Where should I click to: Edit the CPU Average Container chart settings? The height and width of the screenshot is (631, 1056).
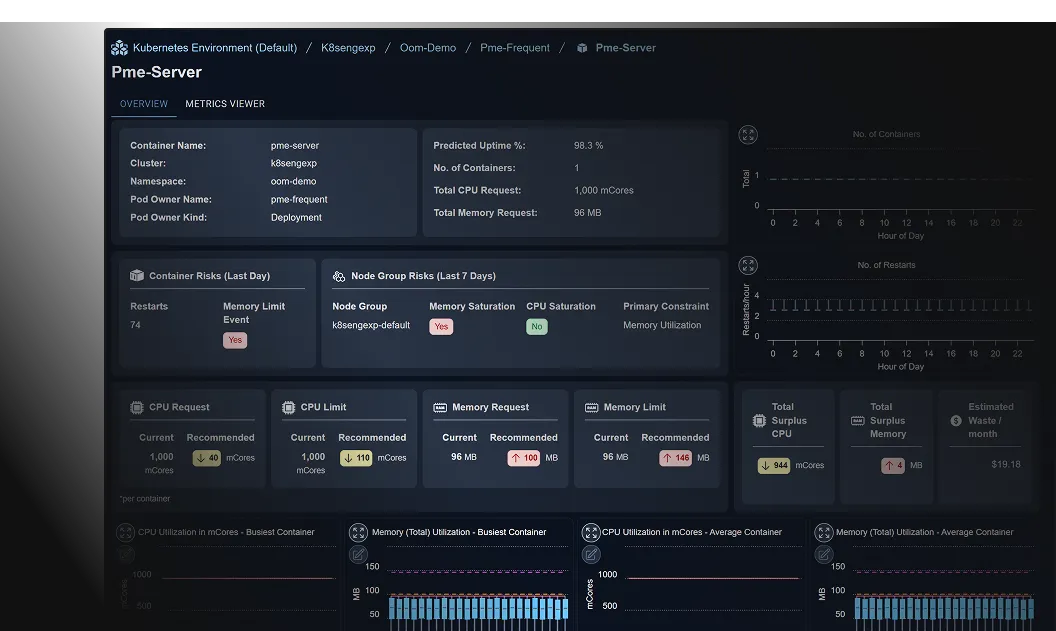click(591, 554)
